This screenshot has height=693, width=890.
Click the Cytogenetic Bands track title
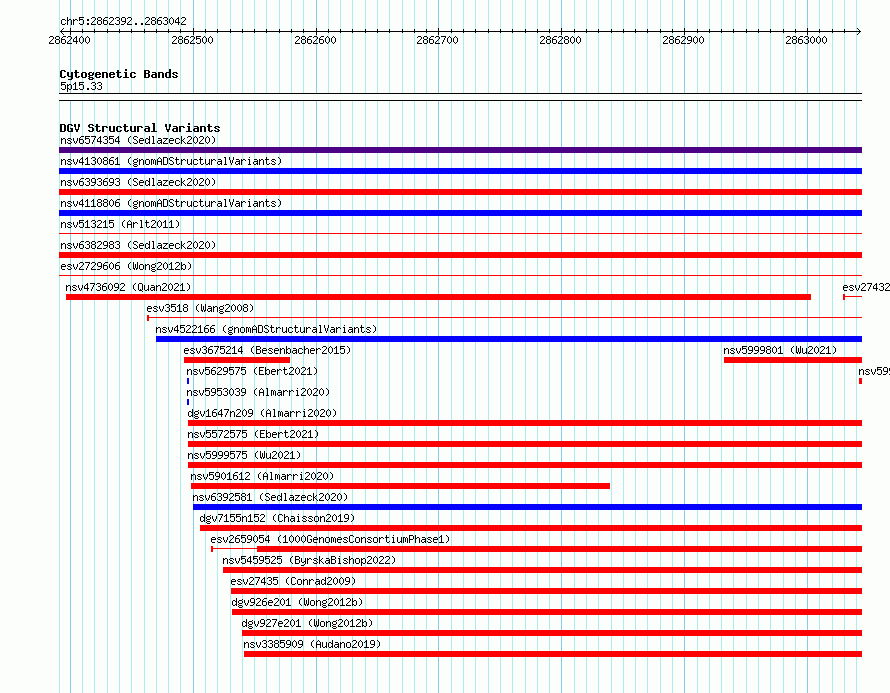[x=119, y=74]
